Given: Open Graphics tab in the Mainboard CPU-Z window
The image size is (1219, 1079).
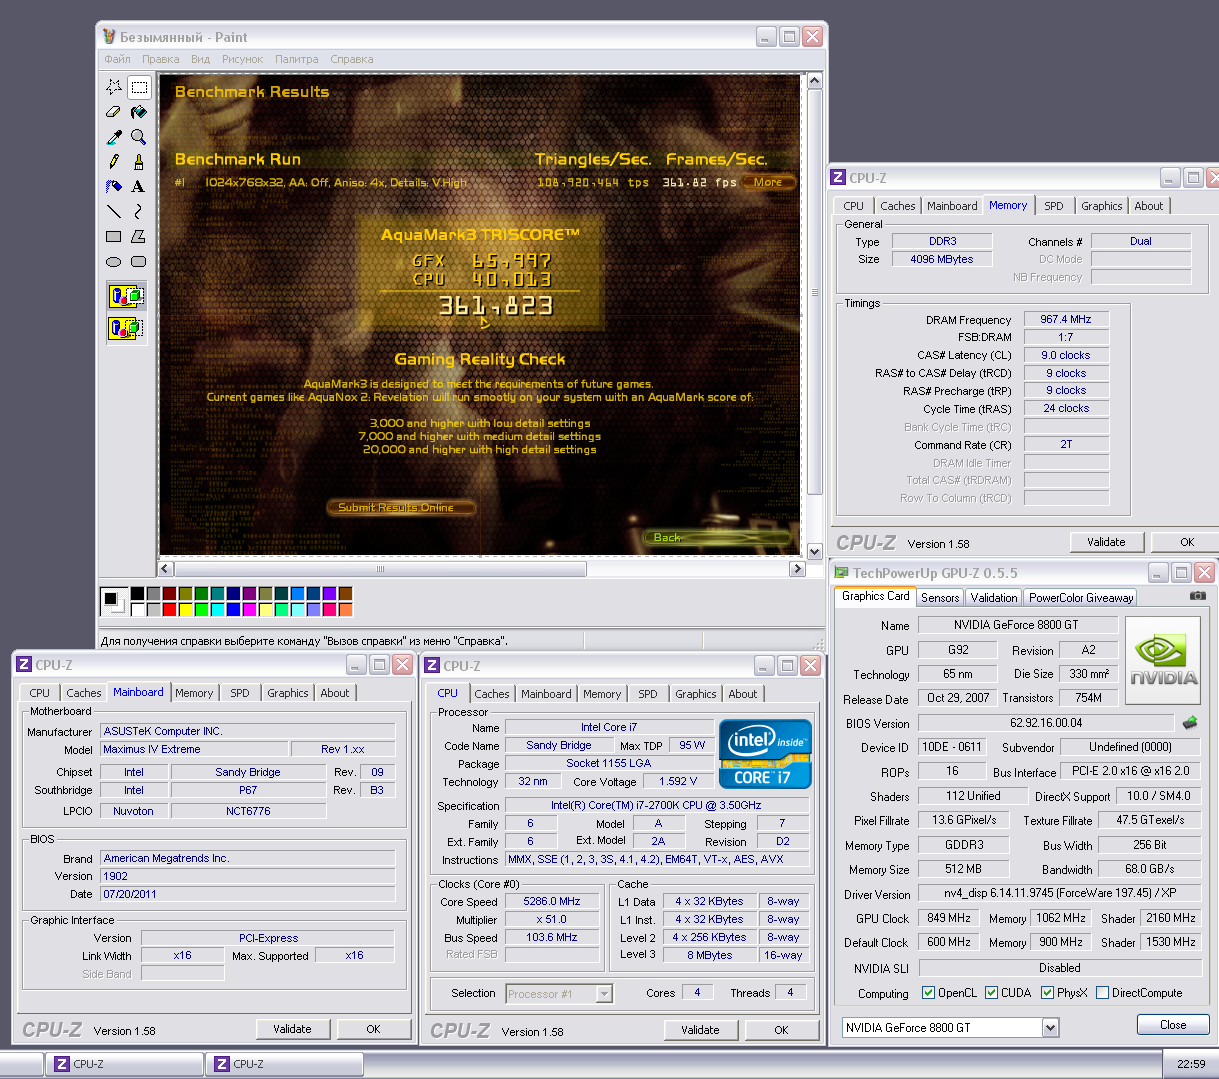Looking at the screenshot, I should [288, 693].
